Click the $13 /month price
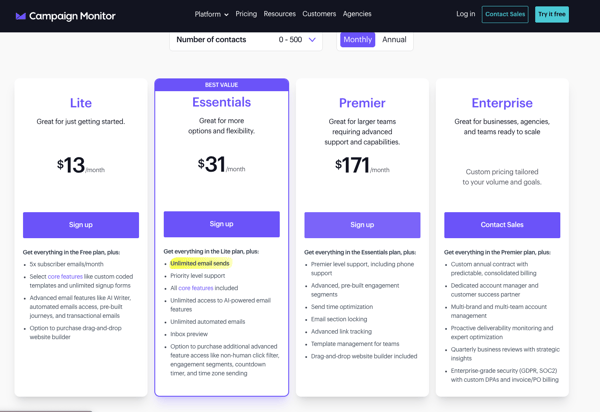 (x=81, y=165)
